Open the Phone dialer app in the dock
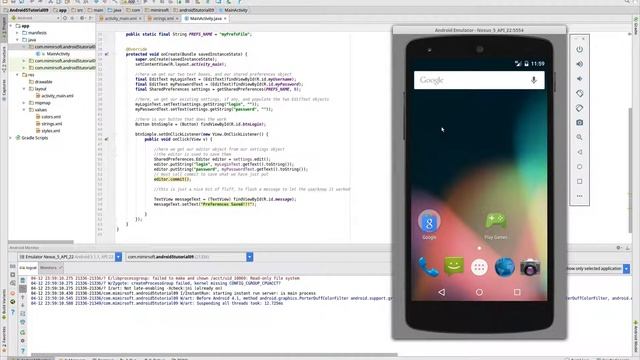 [x=428, y=267]
